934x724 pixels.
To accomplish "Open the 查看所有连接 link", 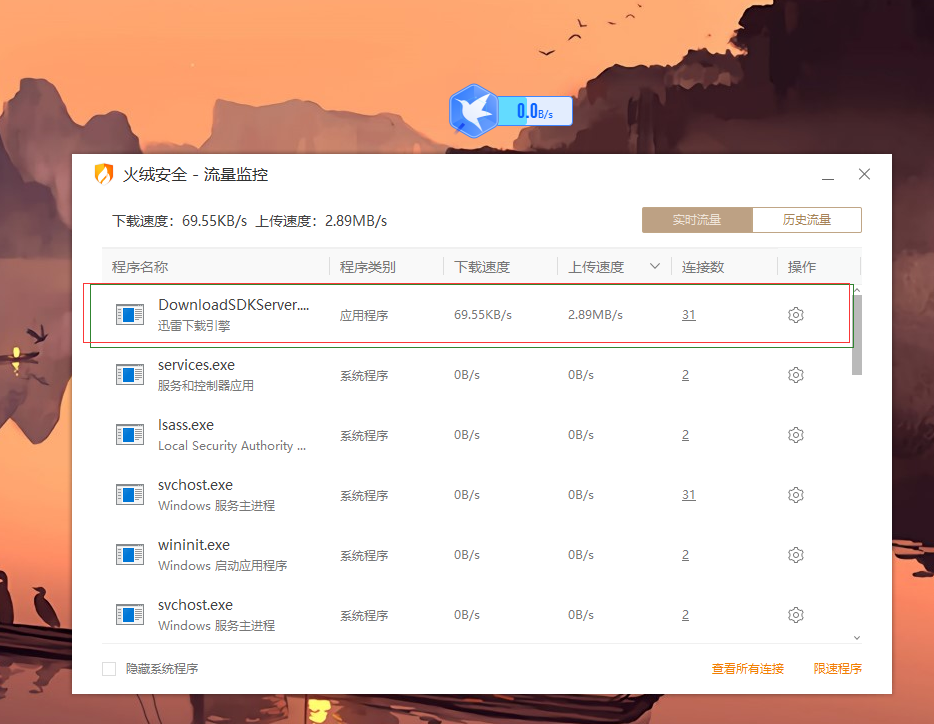I will (x=747, y=668).
